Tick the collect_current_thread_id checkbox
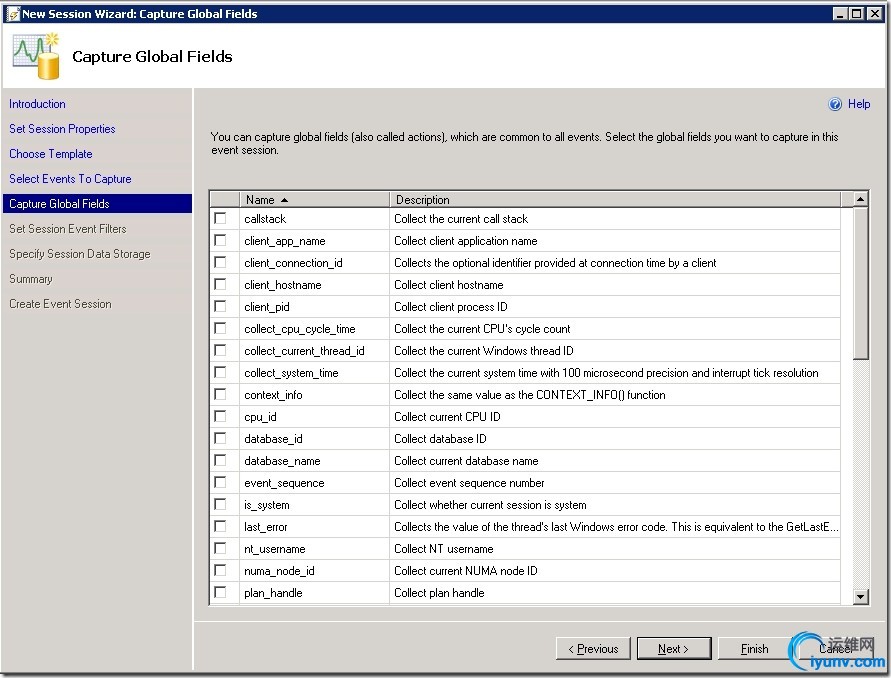 tap(220, 351)
